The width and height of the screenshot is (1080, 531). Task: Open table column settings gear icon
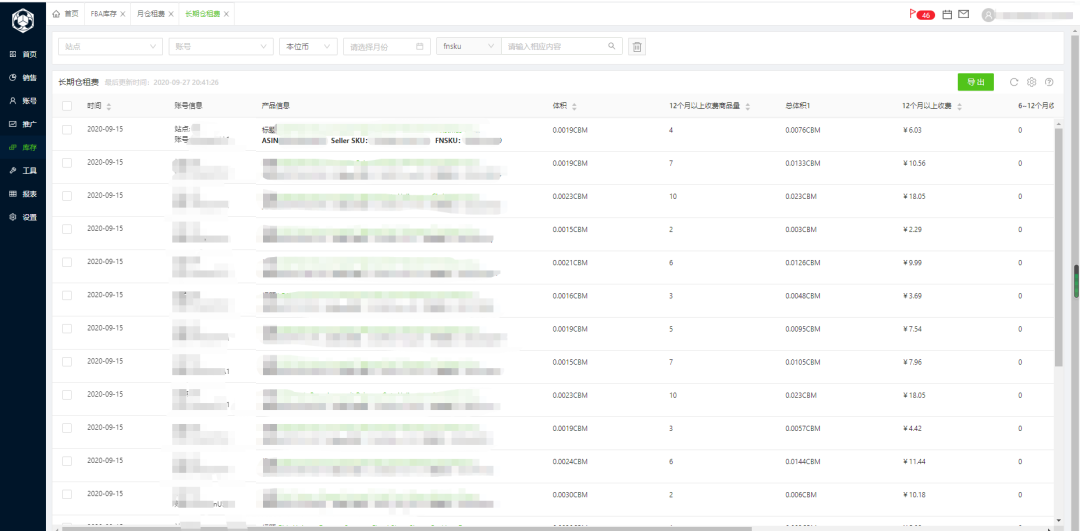[x=1032, y=82]
